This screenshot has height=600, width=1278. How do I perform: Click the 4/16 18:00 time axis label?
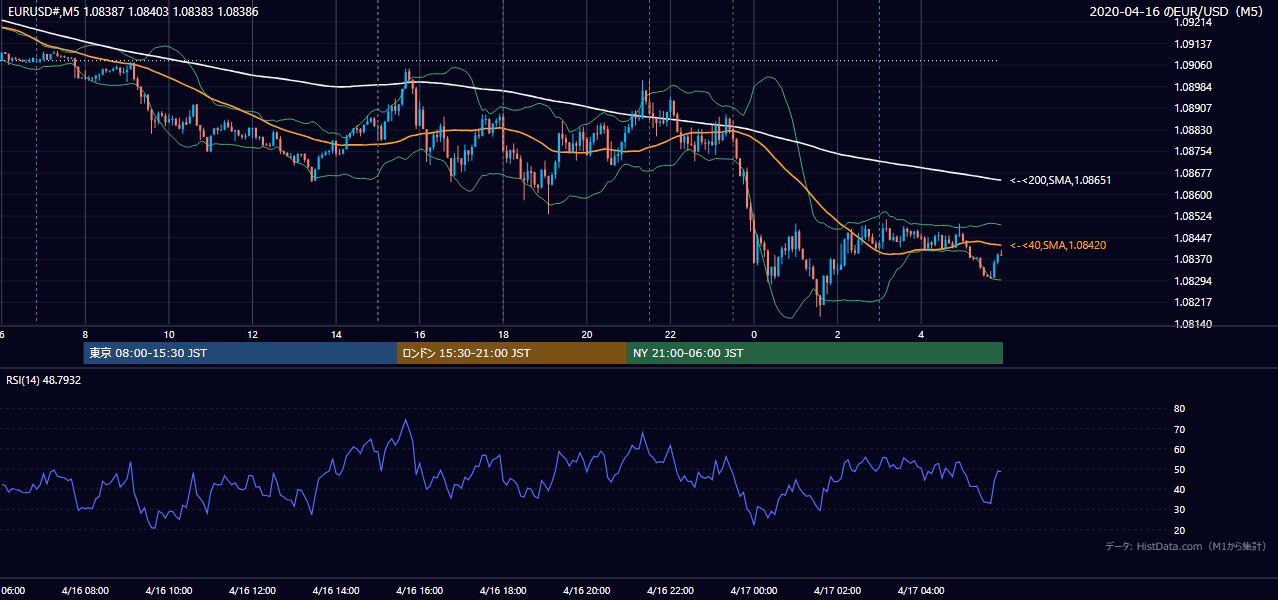503,590
